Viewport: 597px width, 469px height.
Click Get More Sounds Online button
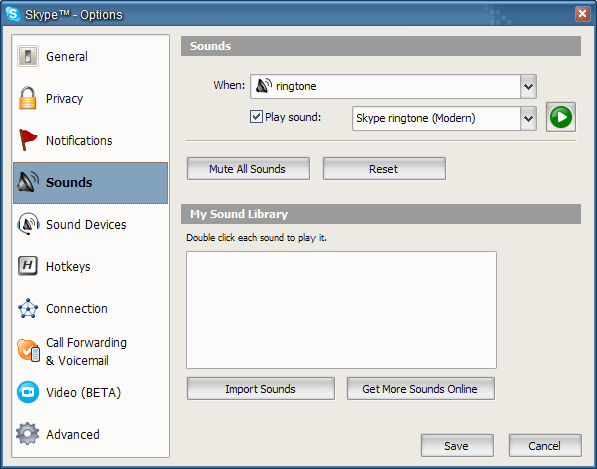click(421, 389)
